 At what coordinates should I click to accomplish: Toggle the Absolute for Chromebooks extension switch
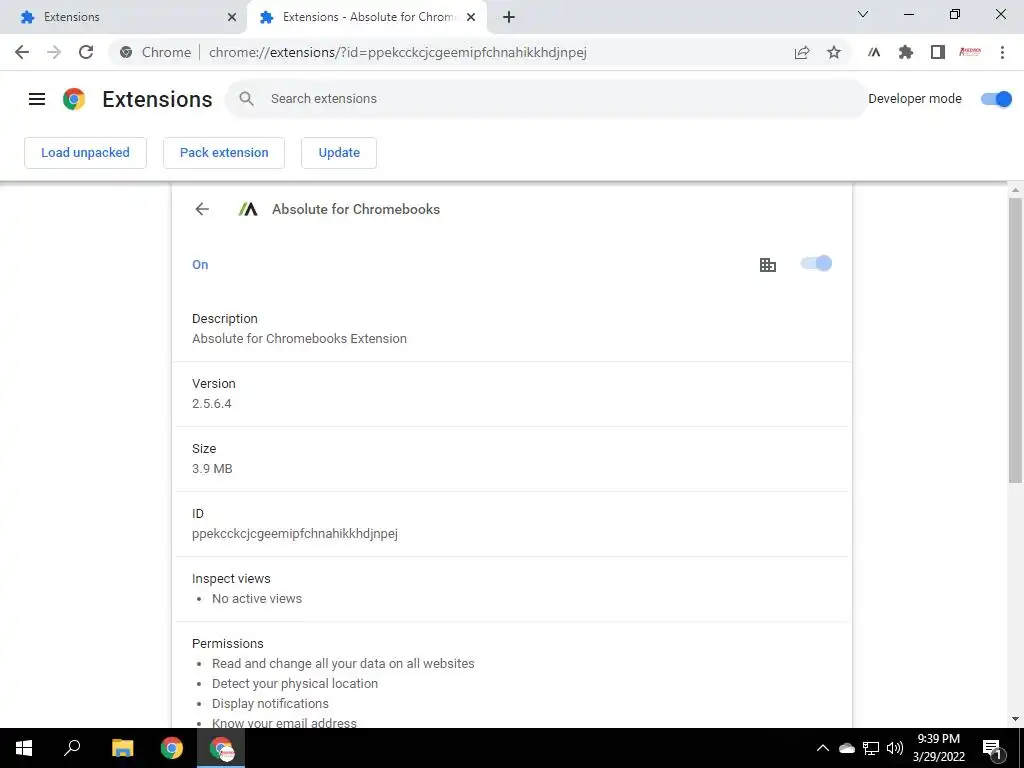pyautogui.click(x=816, y=263)
